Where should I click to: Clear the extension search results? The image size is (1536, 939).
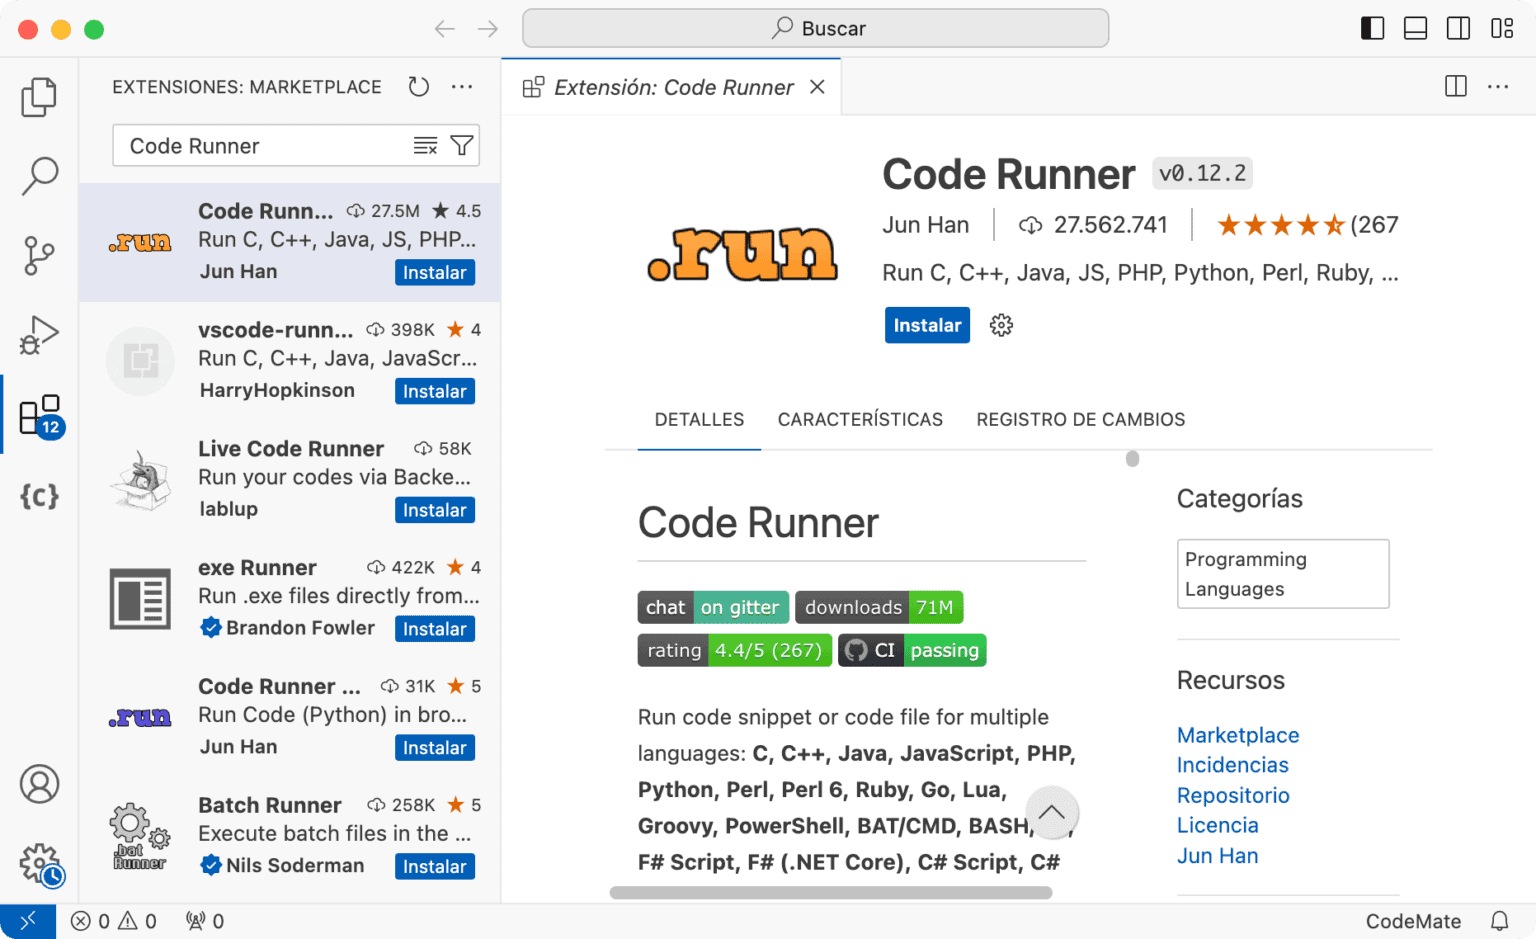pos(423,145)
